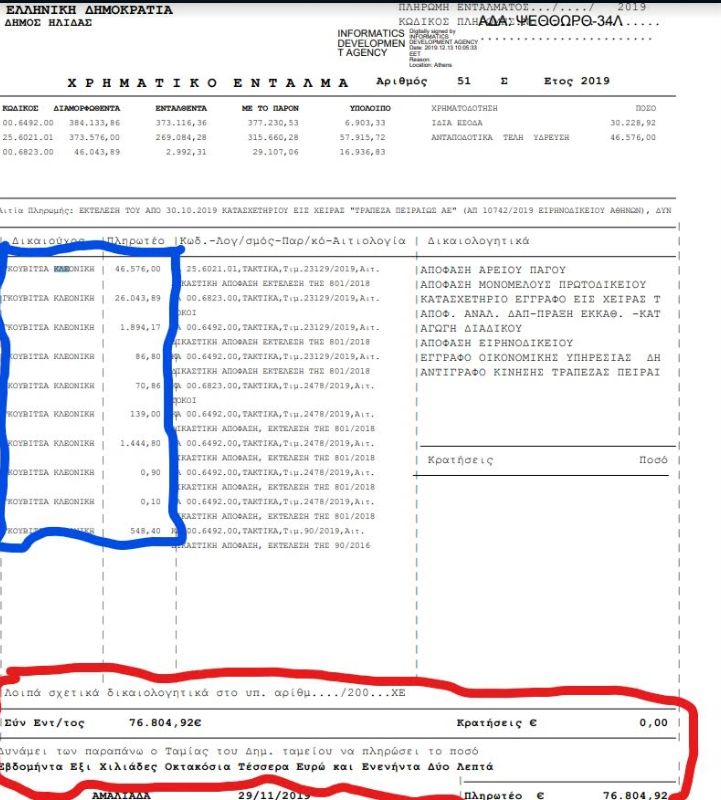The width and height of the screenshot is (721, 800).
Task: Click the ΧΡΗΜΑΤΙΚΟ ΕΝΤΑΛΜΑ document title
Action: [196, 82]
